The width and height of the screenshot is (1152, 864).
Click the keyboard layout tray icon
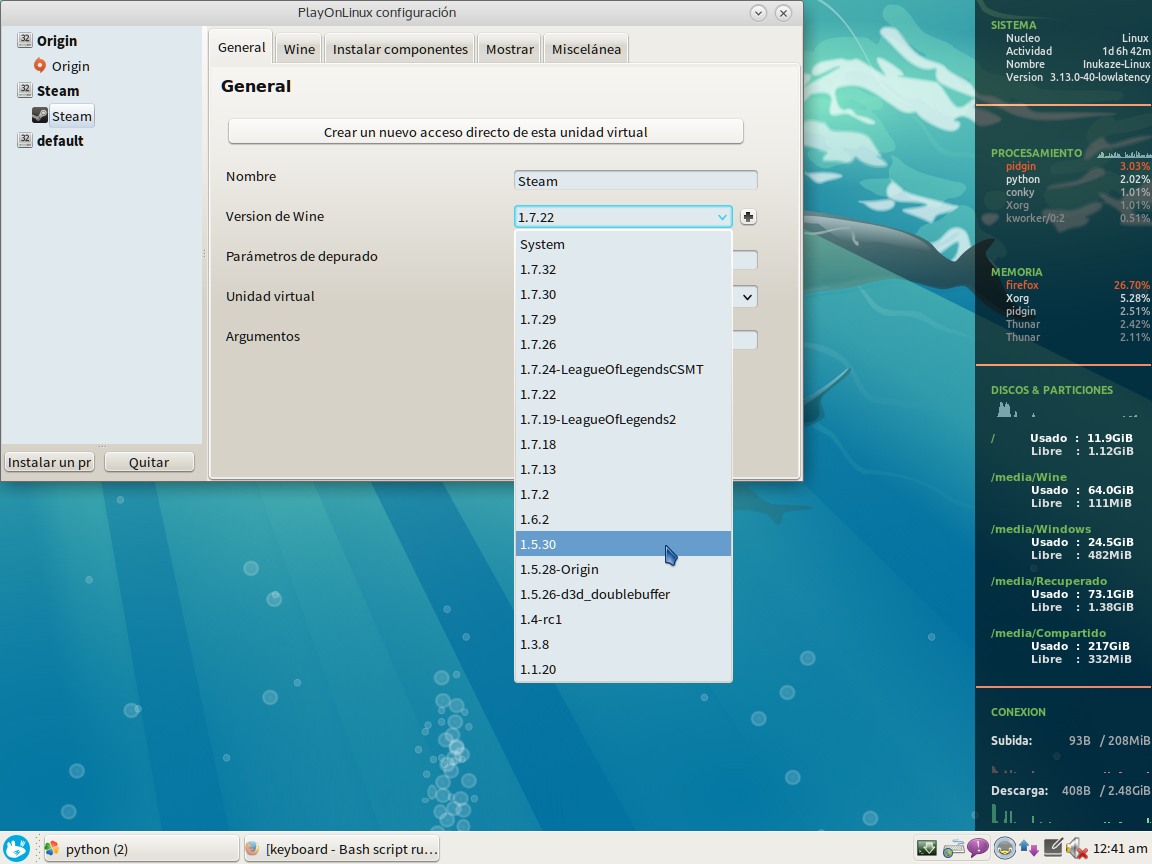[x=954, y=849]
